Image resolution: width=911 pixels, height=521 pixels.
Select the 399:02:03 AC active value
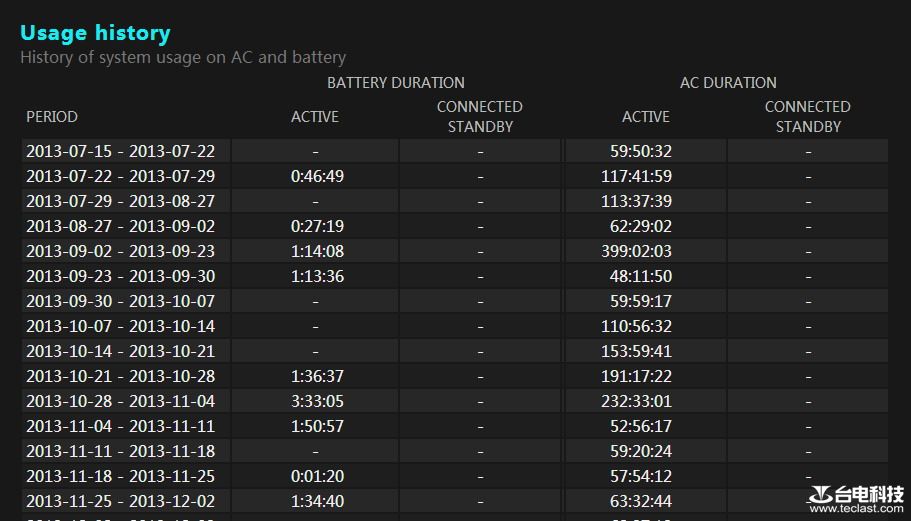[636, 251]
